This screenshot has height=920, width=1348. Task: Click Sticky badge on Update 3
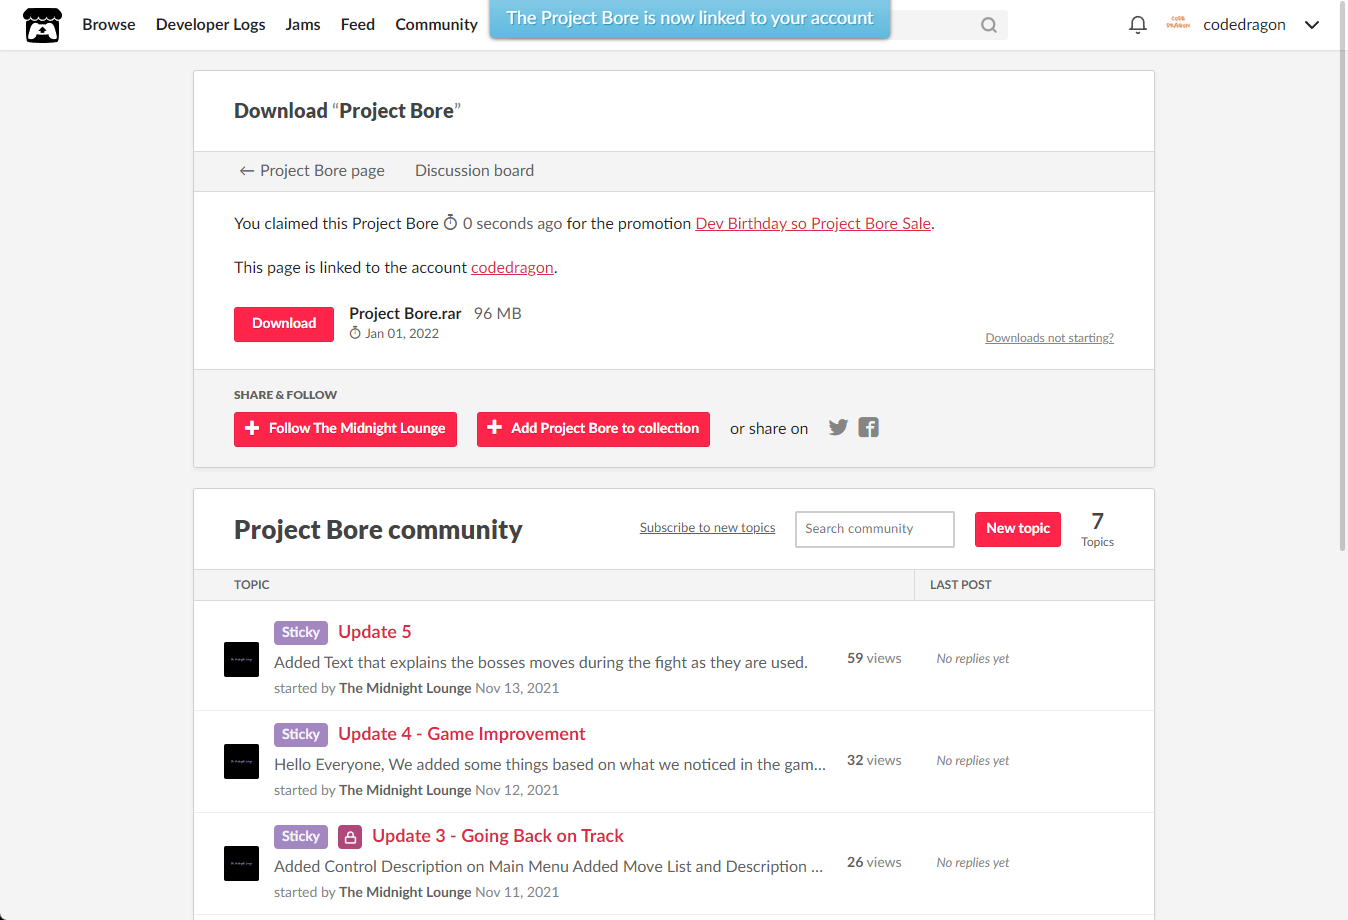coord(301,837)
